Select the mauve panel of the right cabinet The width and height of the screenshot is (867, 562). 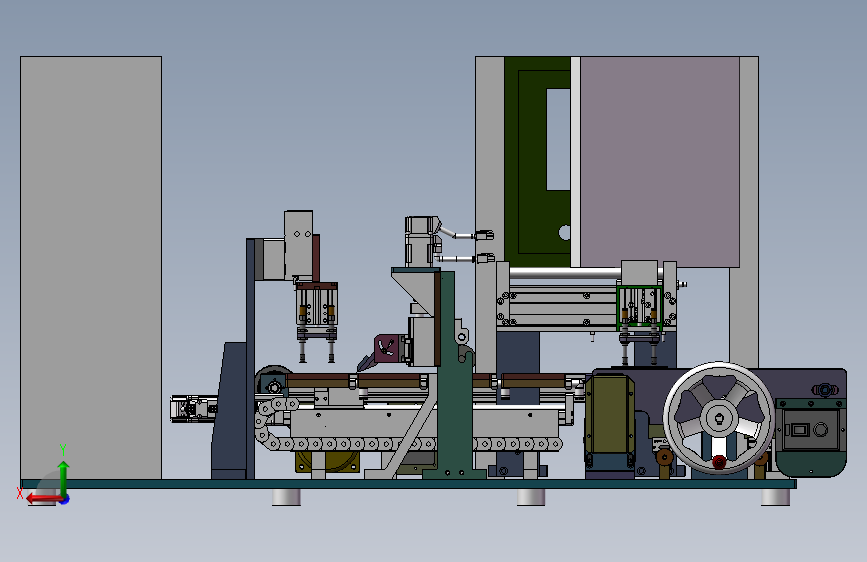pyautogui.click(x=660, y=162)
